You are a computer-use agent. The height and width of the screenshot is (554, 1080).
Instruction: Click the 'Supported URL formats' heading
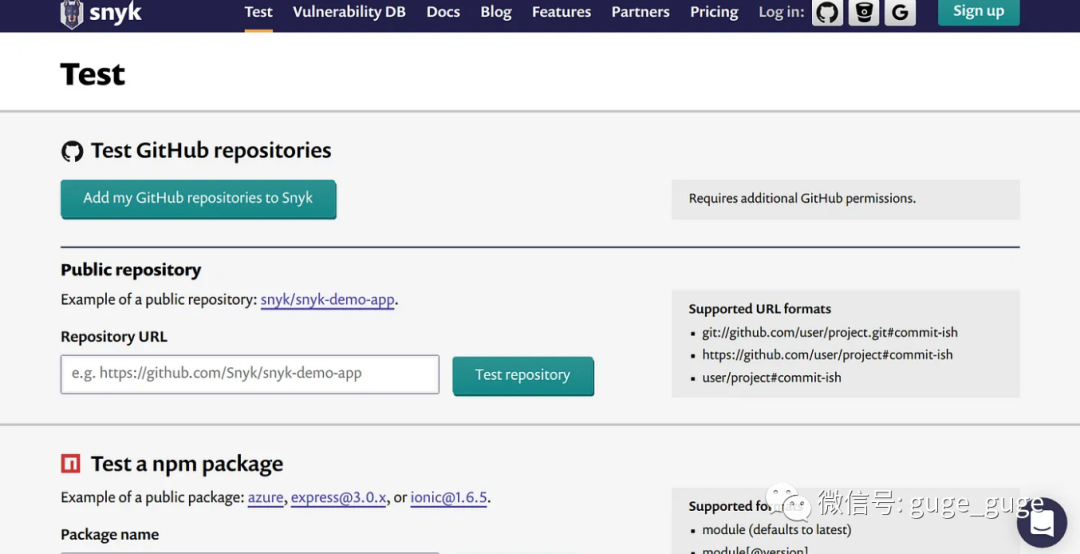coord(760,309)
